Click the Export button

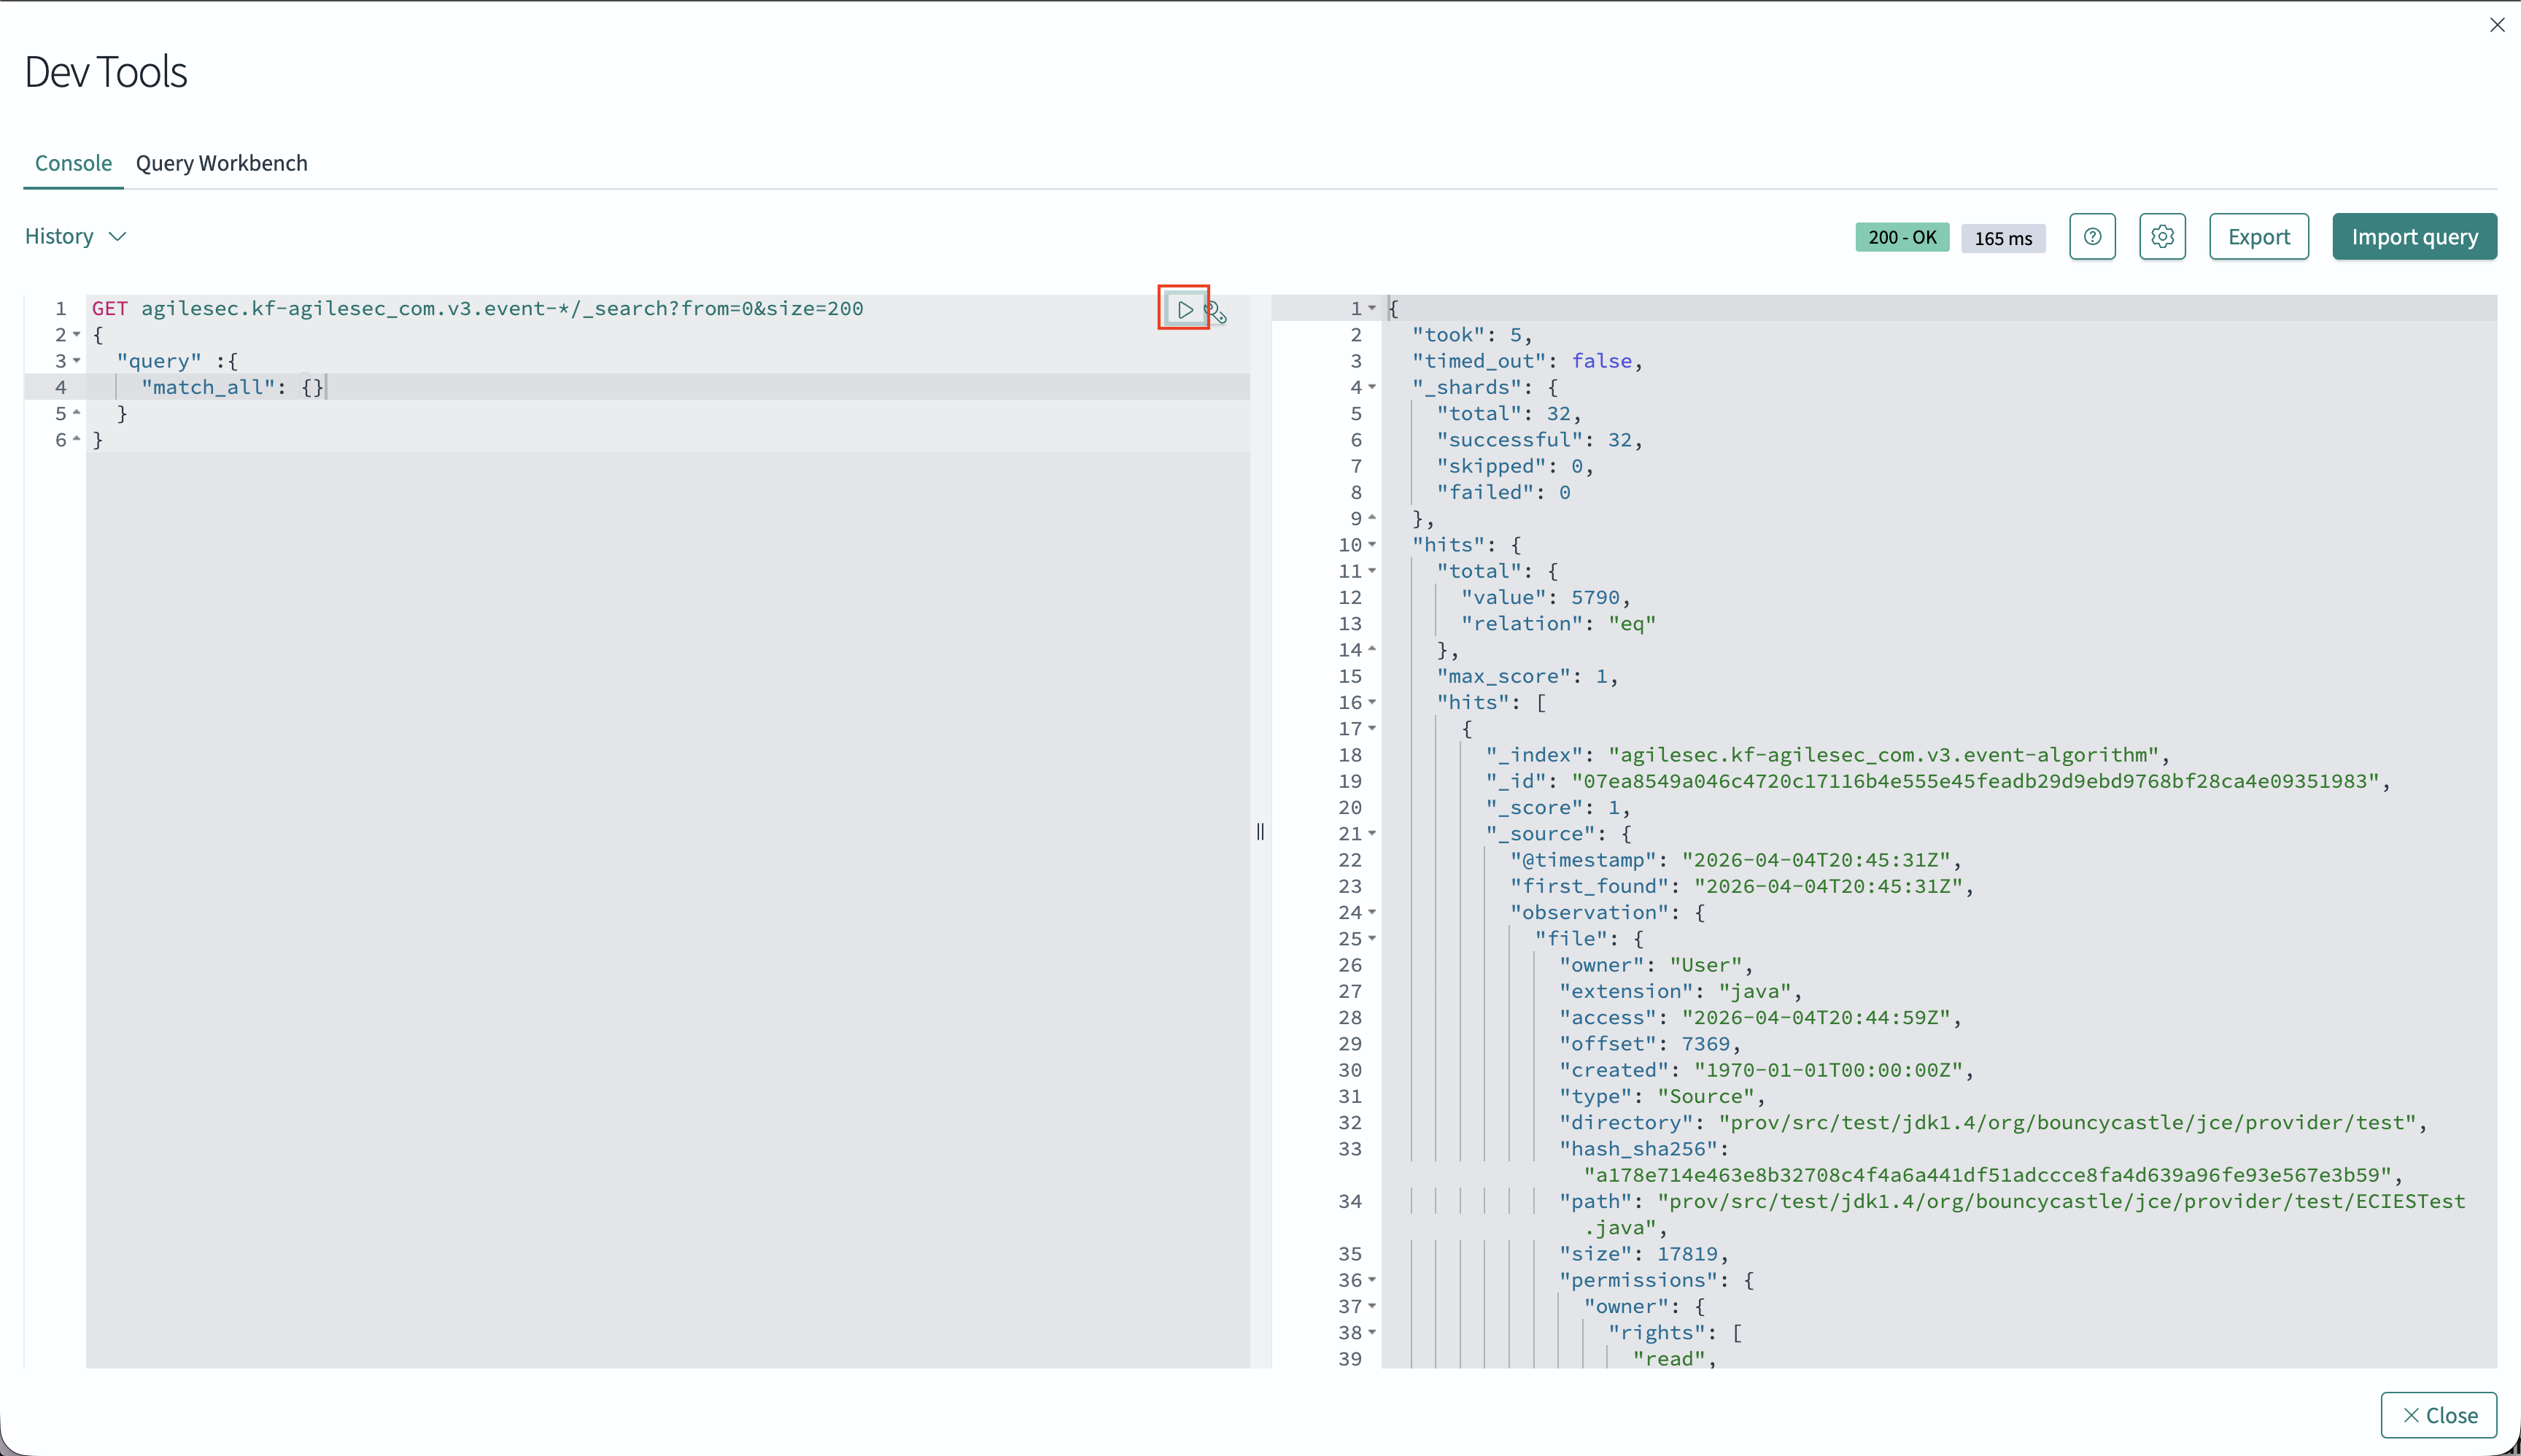pyautogui.click(x=2258, y=237)
